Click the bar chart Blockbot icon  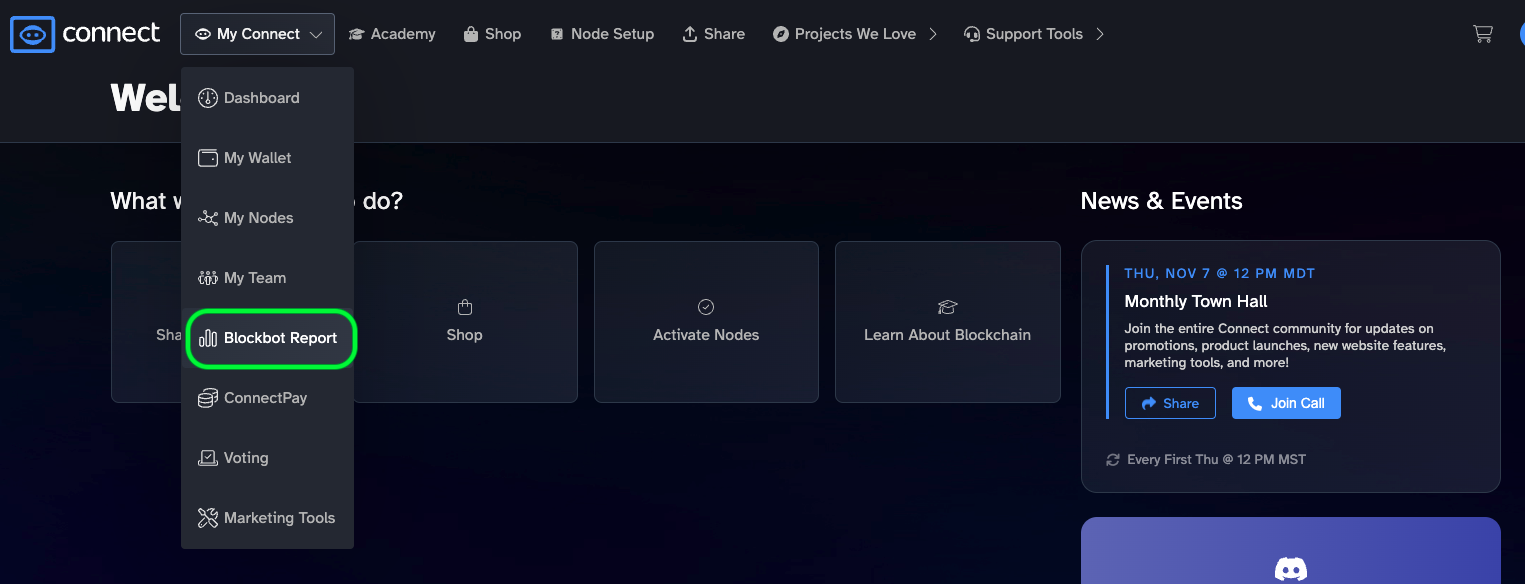click(208, 338)
